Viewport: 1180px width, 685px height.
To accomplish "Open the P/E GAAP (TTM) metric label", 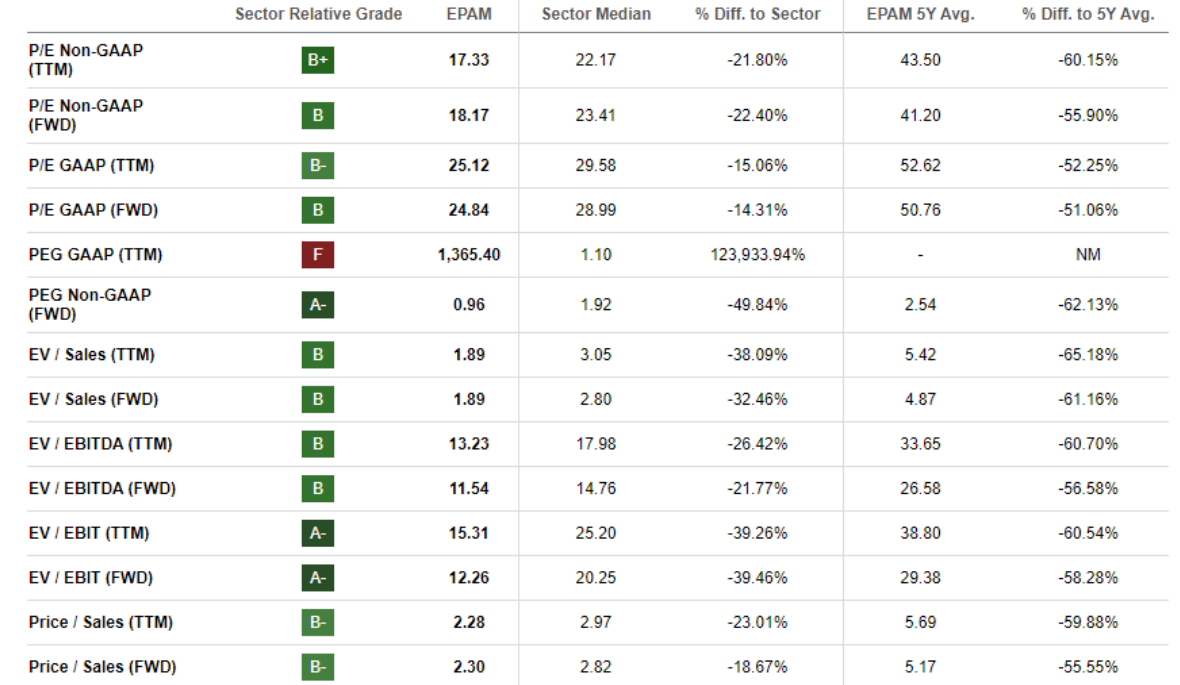I will (x=91, y=166).
